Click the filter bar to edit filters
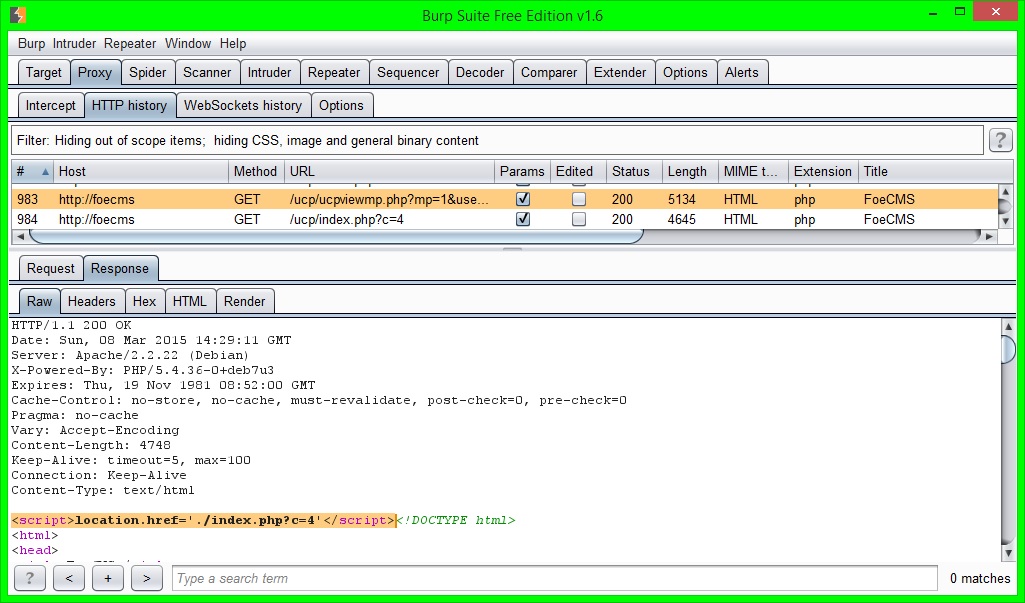Image resolution: width=1025 pixels, height=603 pixels. [x=497, y=140]
